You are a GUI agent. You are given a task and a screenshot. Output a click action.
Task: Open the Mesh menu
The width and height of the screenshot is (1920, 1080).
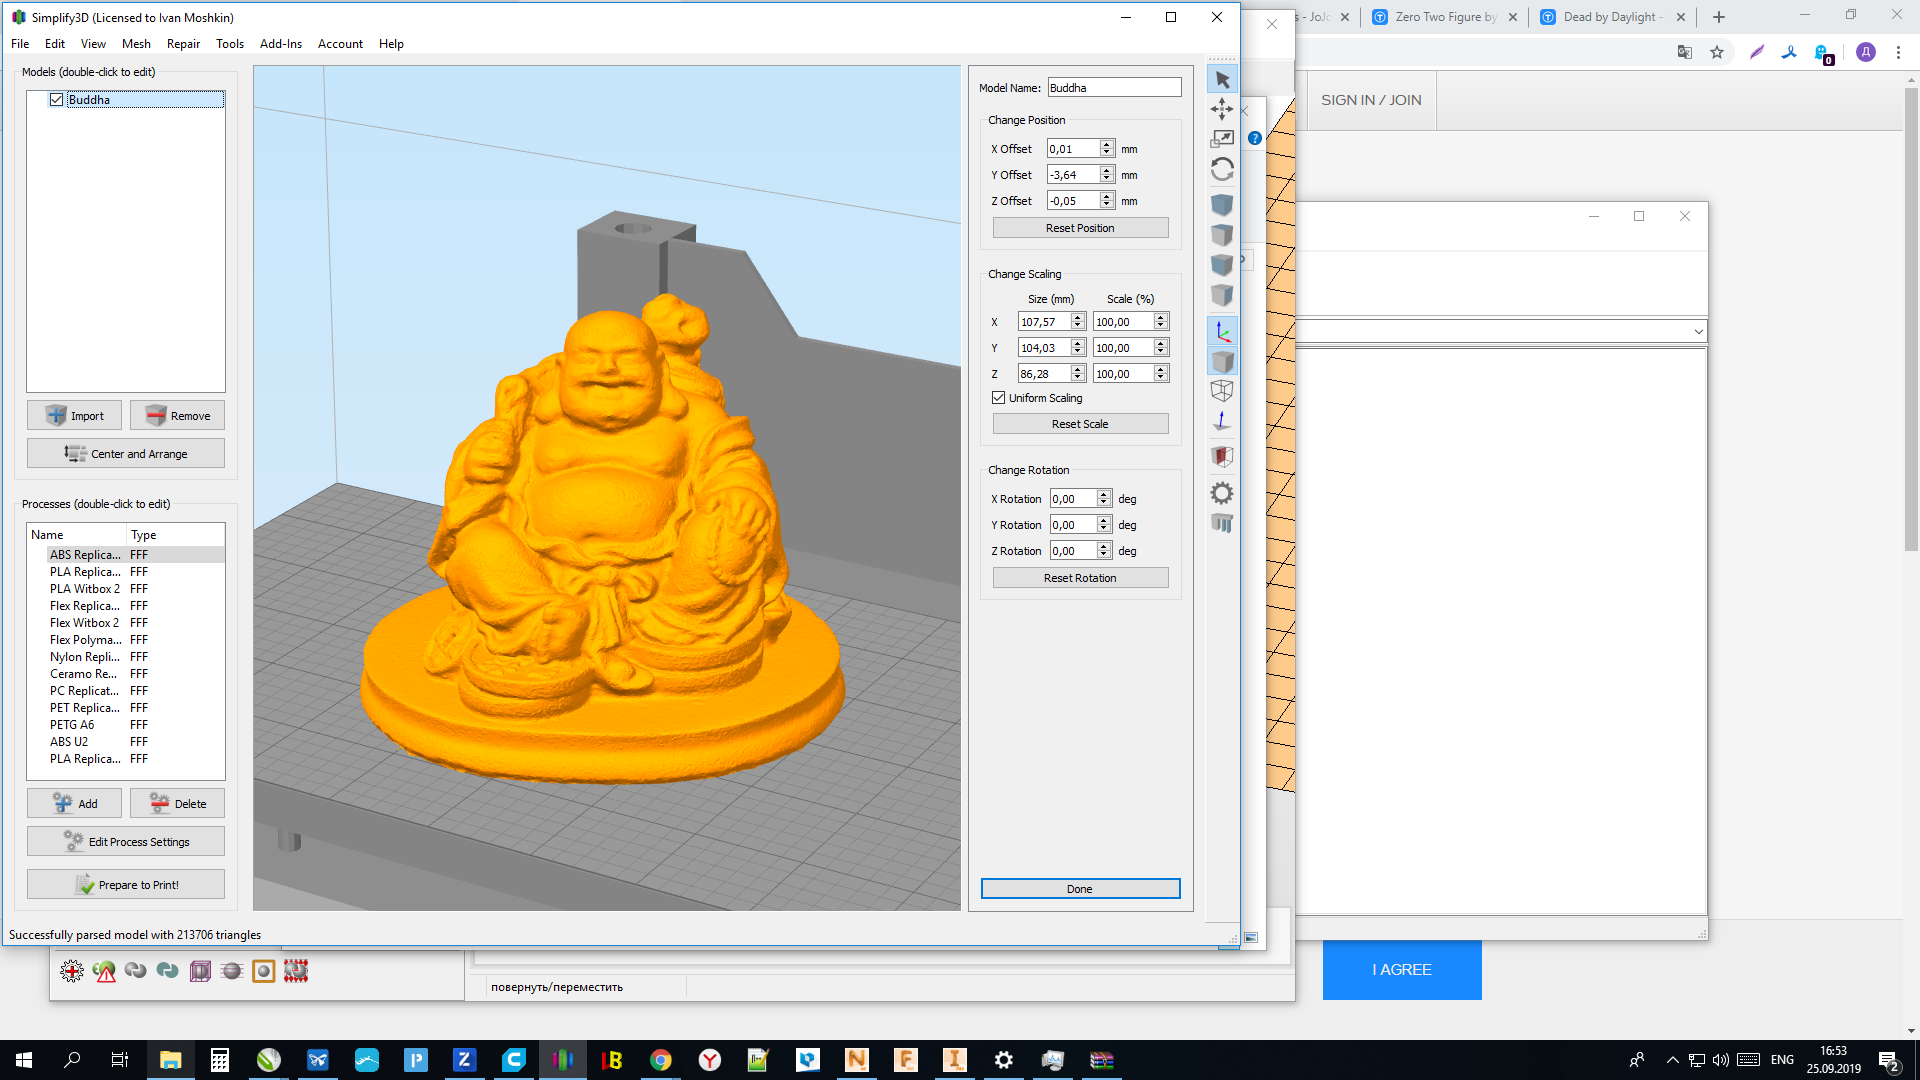(x=136, y=44)
